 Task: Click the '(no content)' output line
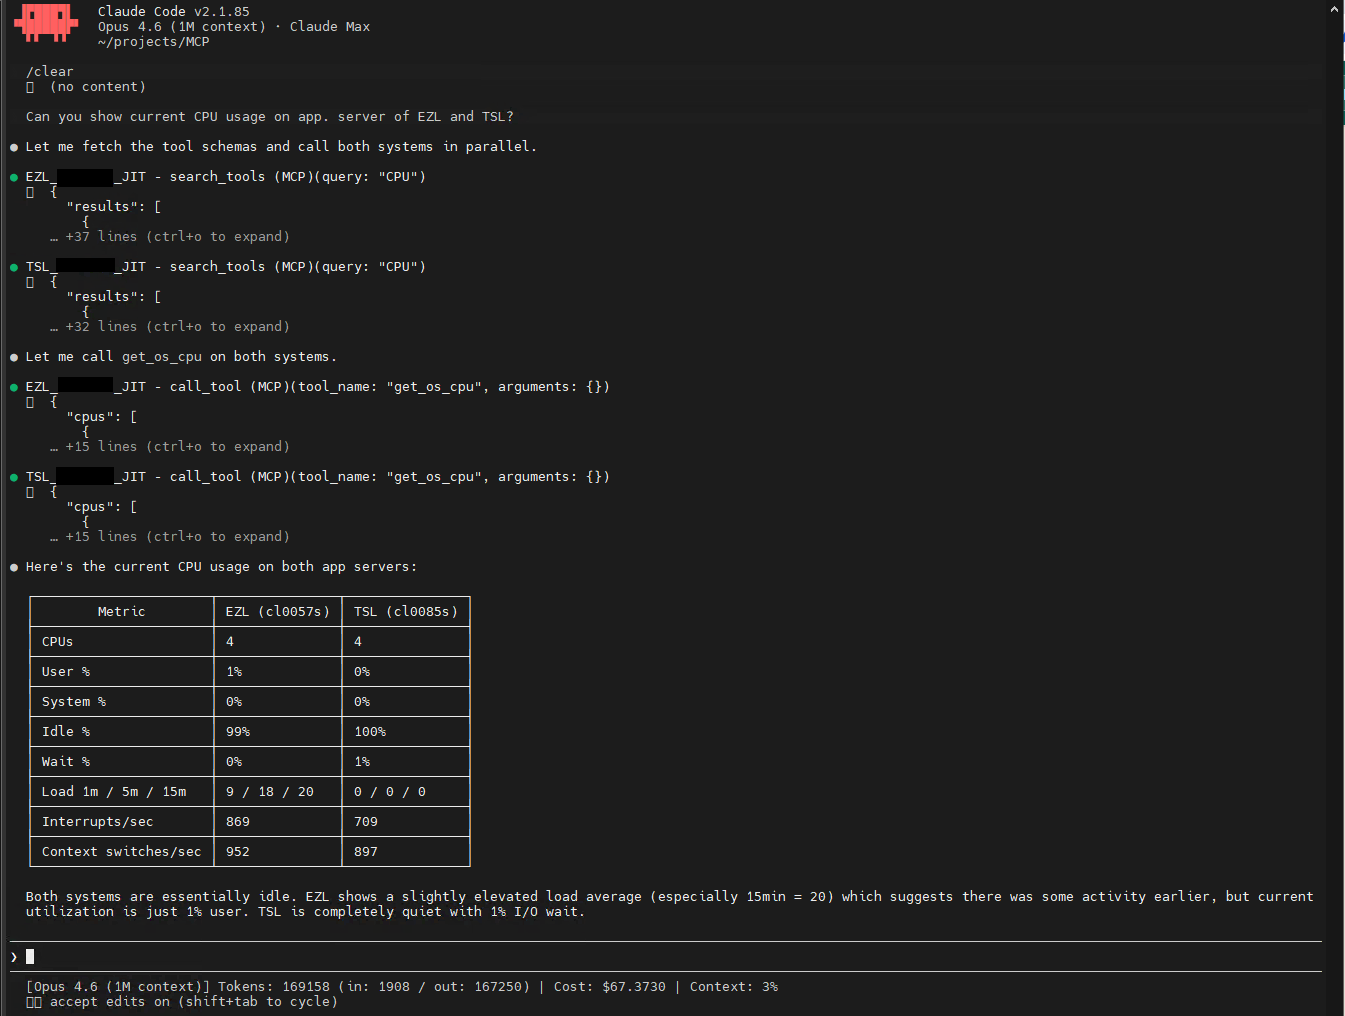pos(98,87)
